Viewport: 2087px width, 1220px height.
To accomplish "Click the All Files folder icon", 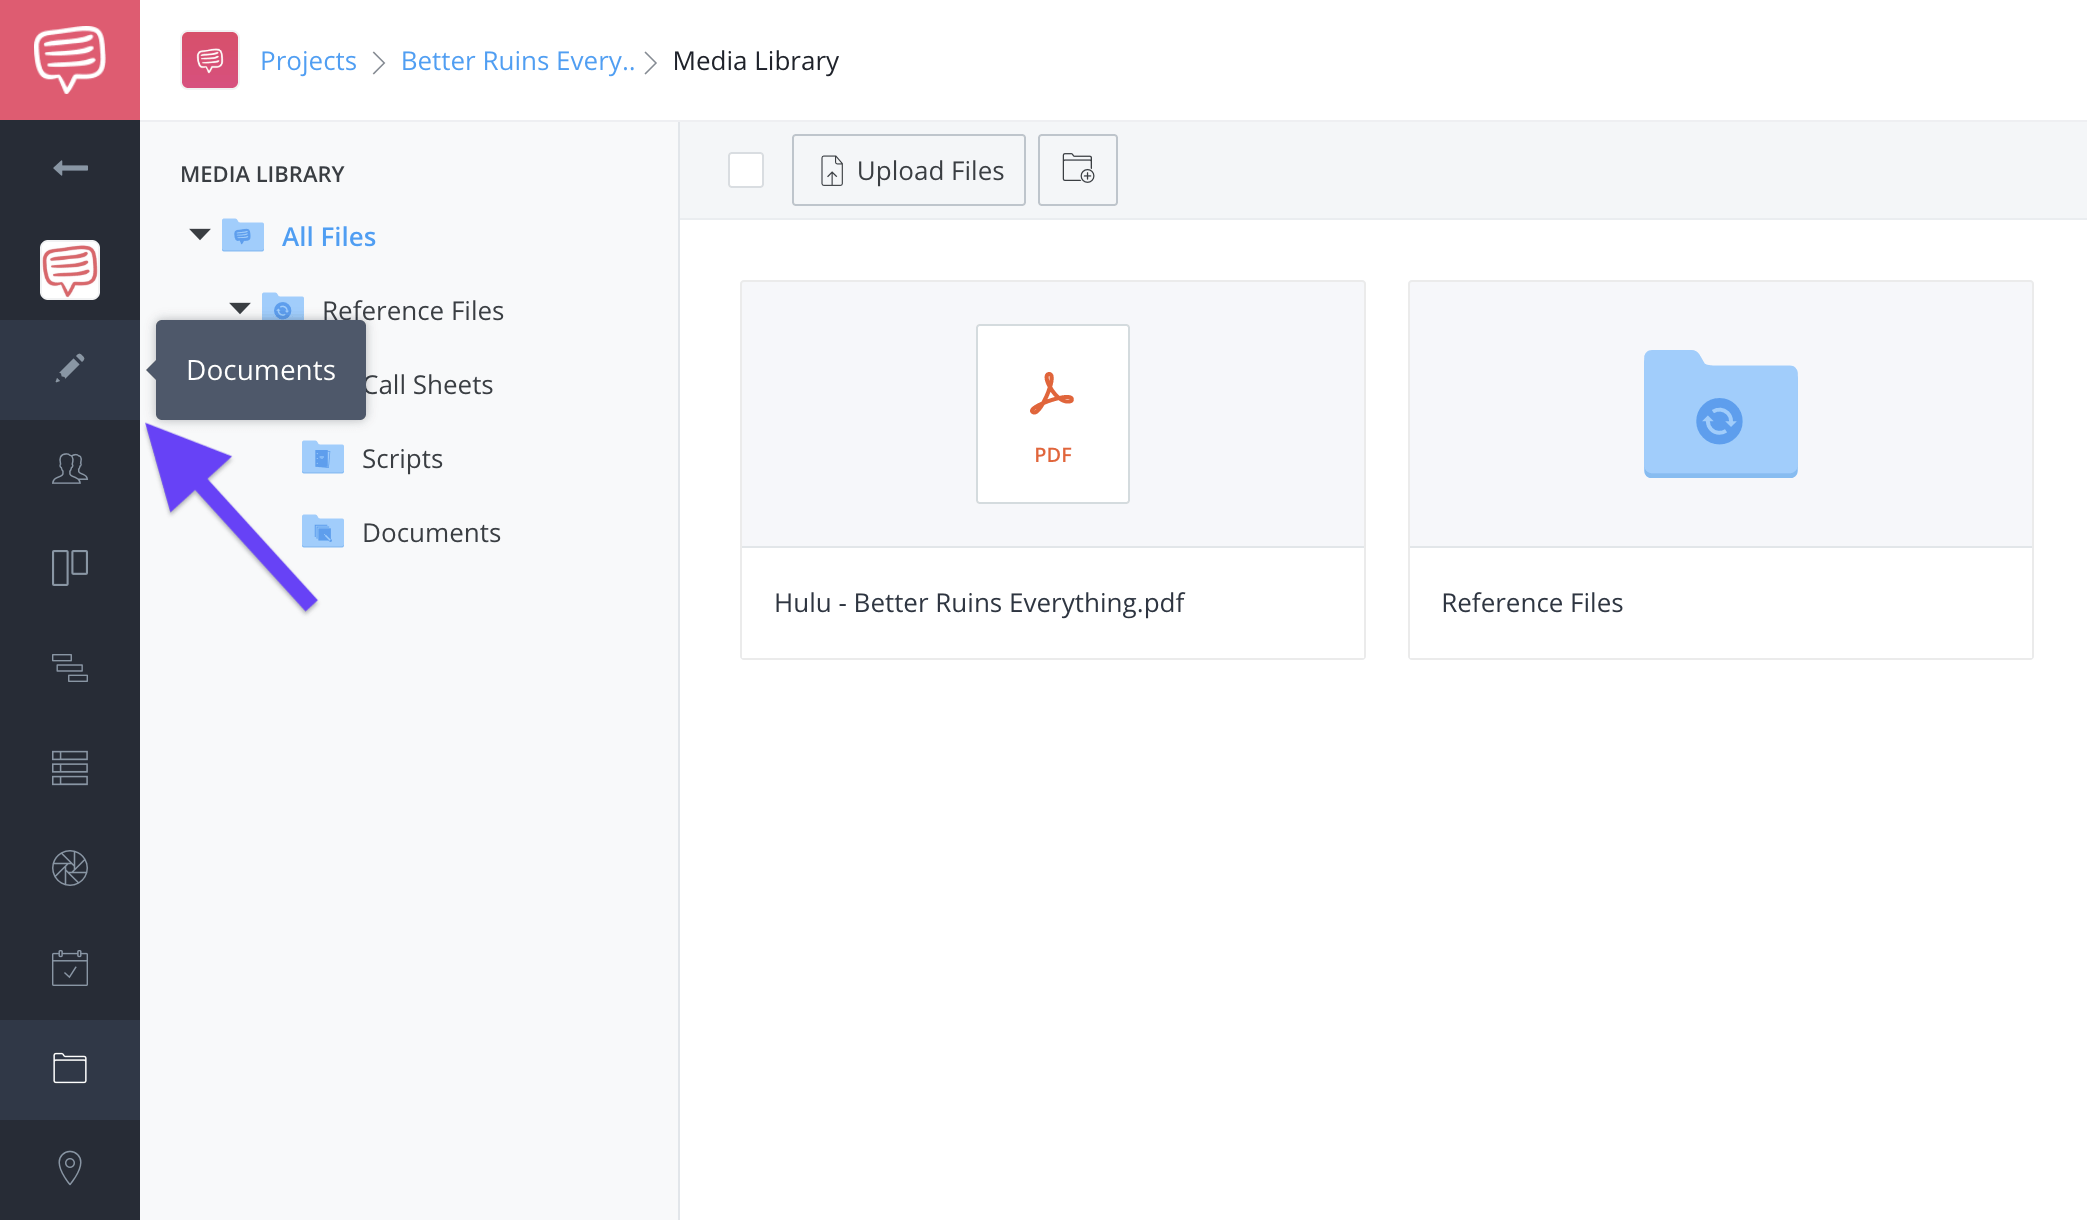I will (243, 236).
